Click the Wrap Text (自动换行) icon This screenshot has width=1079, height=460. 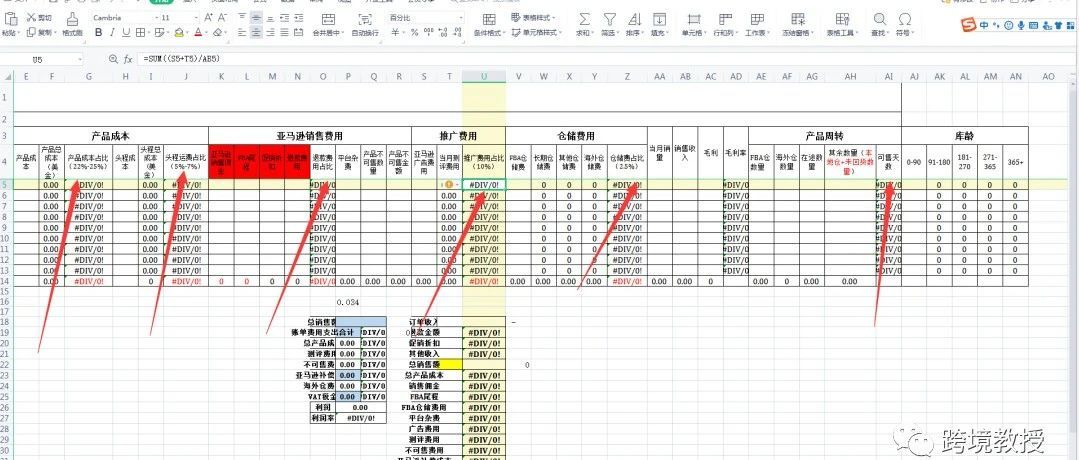point(365,19)
